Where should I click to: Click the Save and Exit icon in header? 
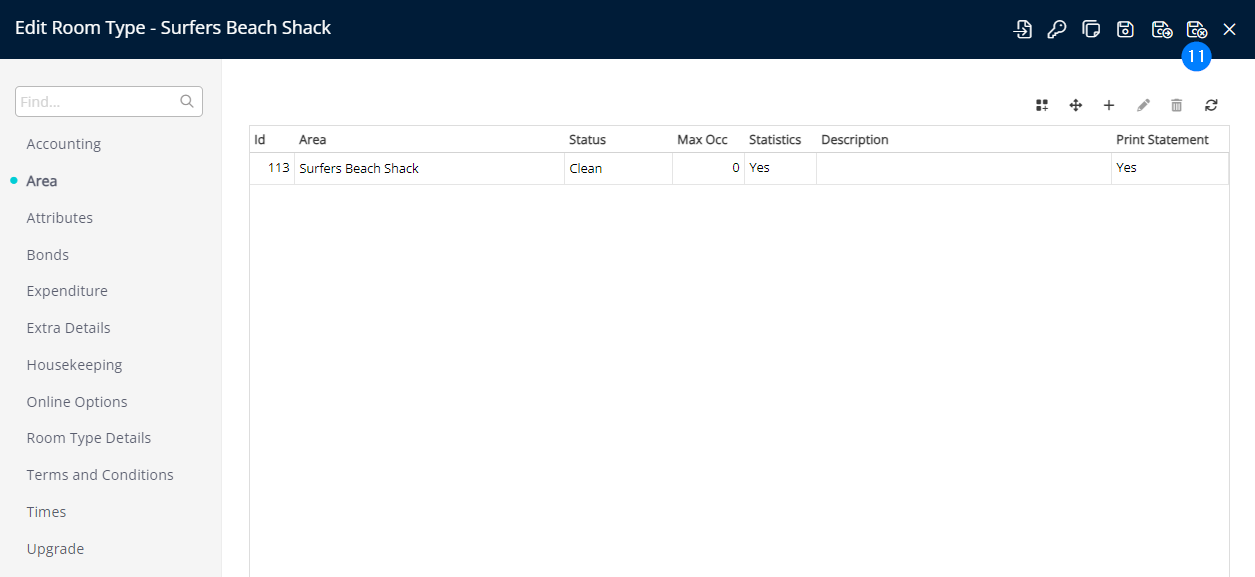1196,29
